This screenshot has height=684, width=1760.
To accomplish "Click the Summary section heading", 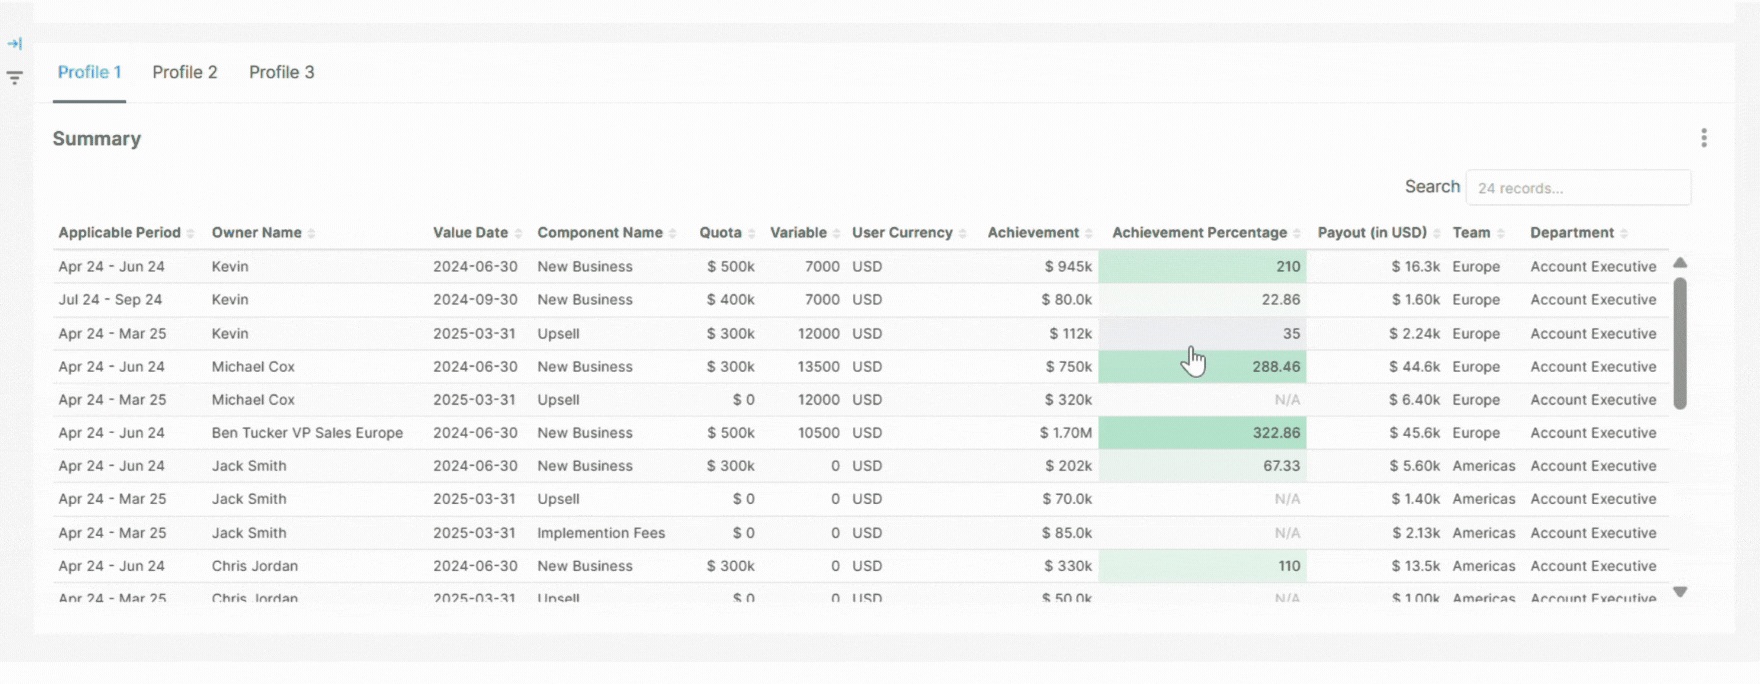I will click(x=97, y=138).
